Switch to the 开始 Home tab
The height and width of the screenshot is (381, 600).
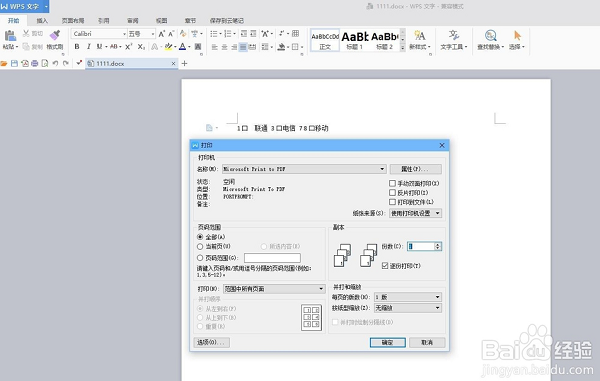coord(13,21)
